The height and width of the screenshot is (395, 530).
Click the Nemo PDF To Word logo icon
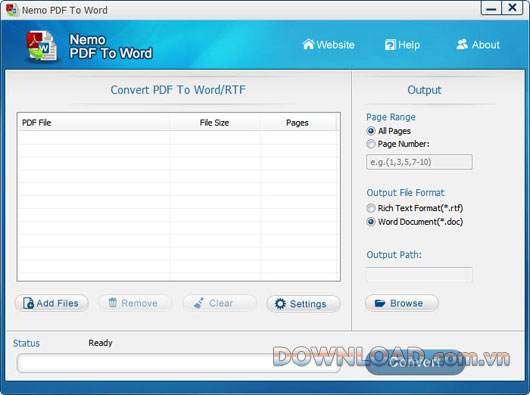tap(42, 46)
